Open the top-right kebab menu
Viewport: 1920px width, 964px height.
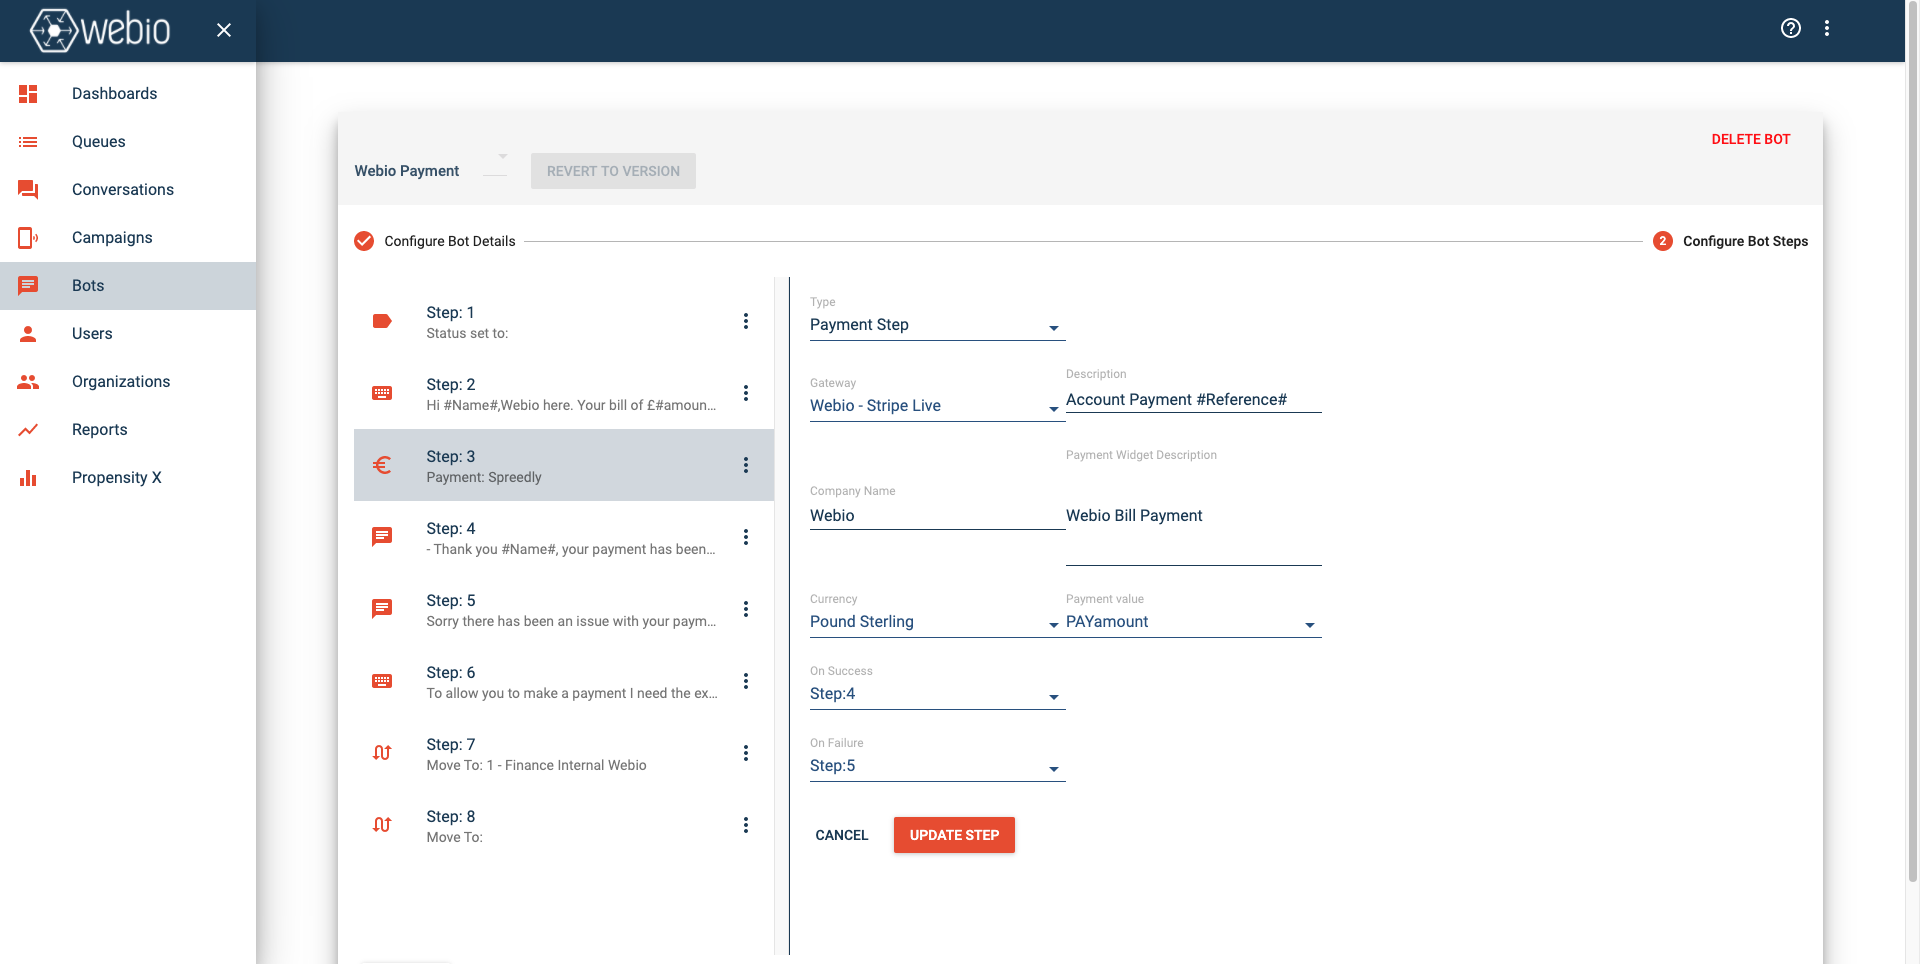[x=1827, y=28]
